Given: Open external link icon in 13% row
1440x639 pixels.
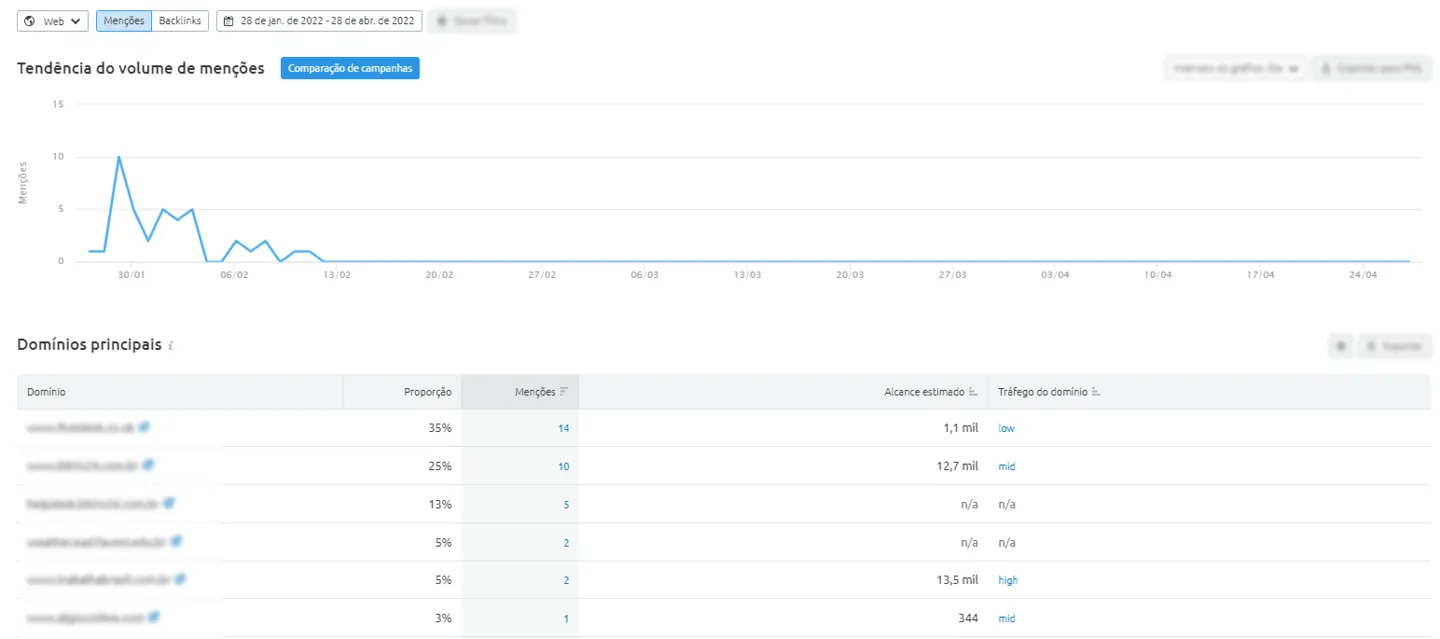Looking at the screenshot, I should point(169,503).
